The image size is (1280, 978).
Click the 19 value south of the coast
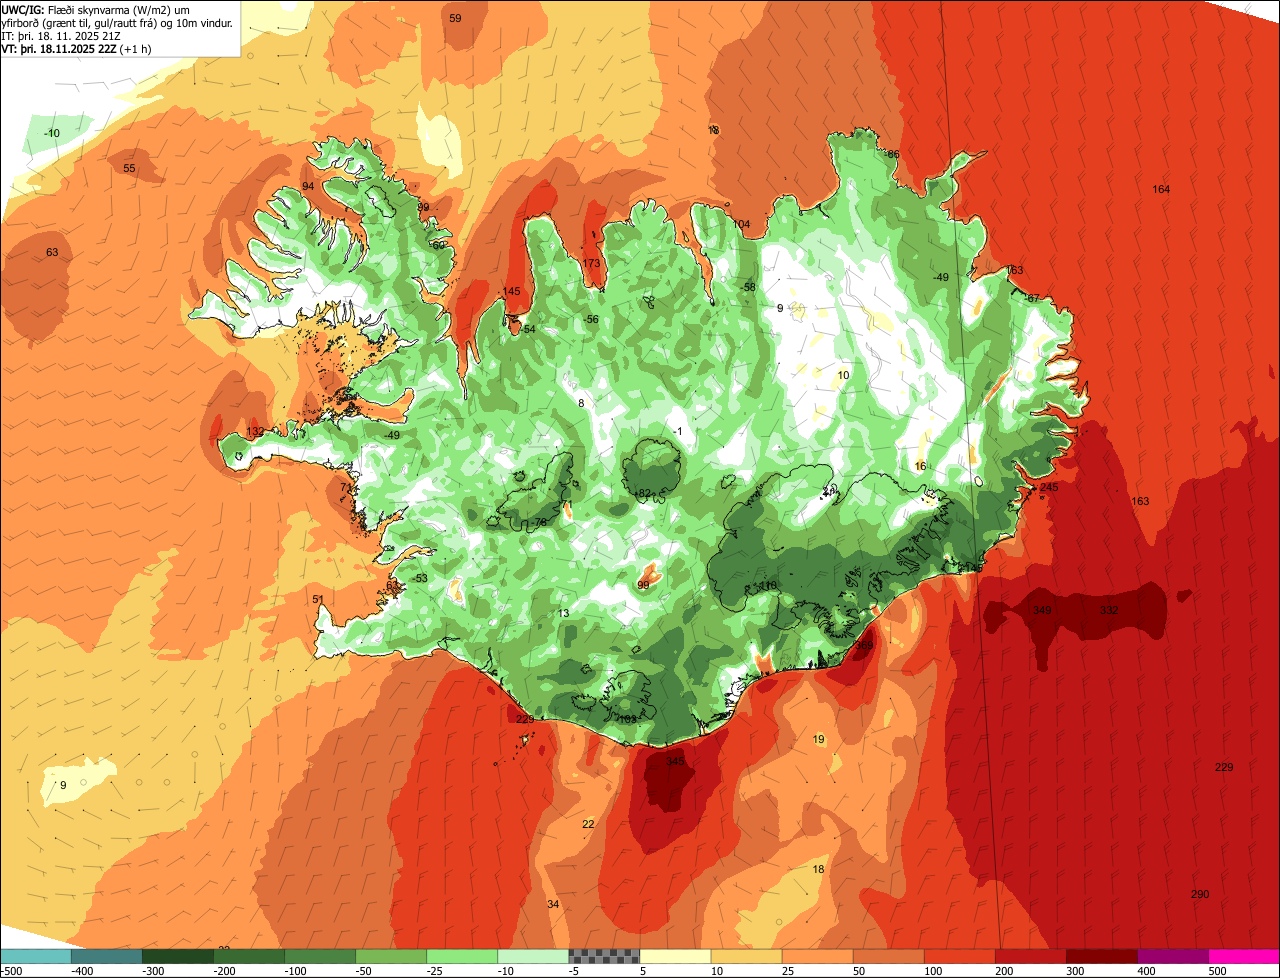[818, 740]
